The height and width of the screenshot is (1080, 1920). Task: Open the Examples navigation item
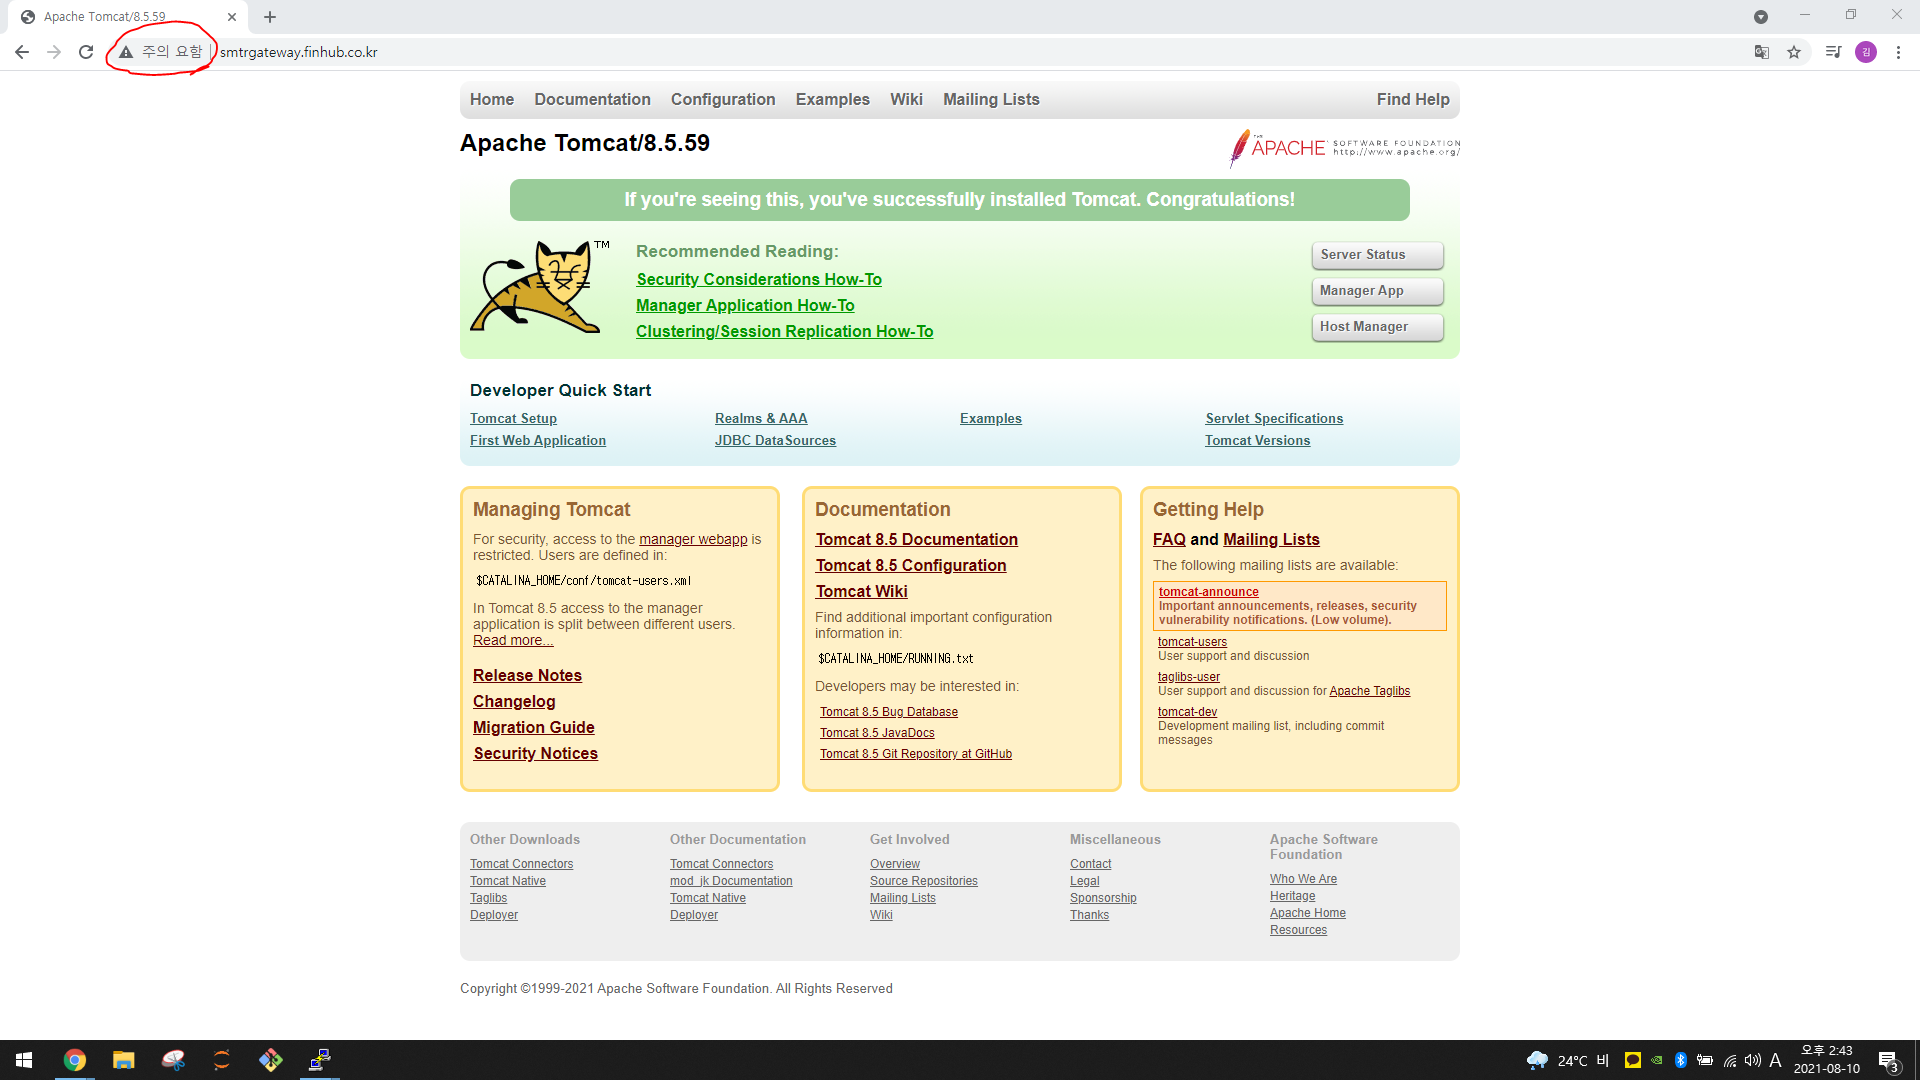tap(833, 99)
